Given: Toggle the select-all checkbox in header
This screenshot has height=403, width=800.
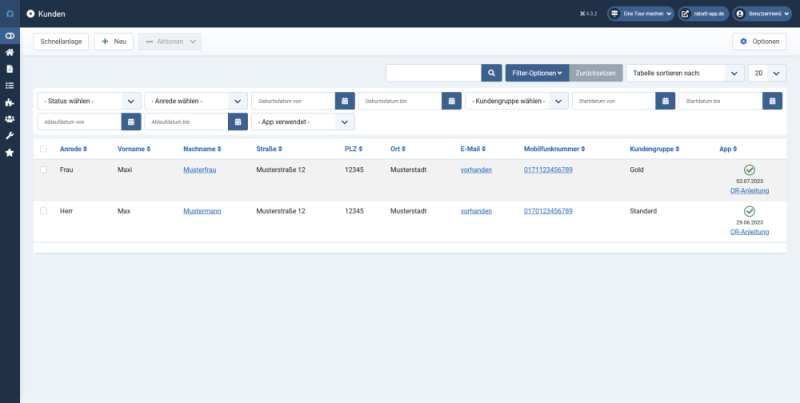Looking at the screenshot, I should (43, 149).
